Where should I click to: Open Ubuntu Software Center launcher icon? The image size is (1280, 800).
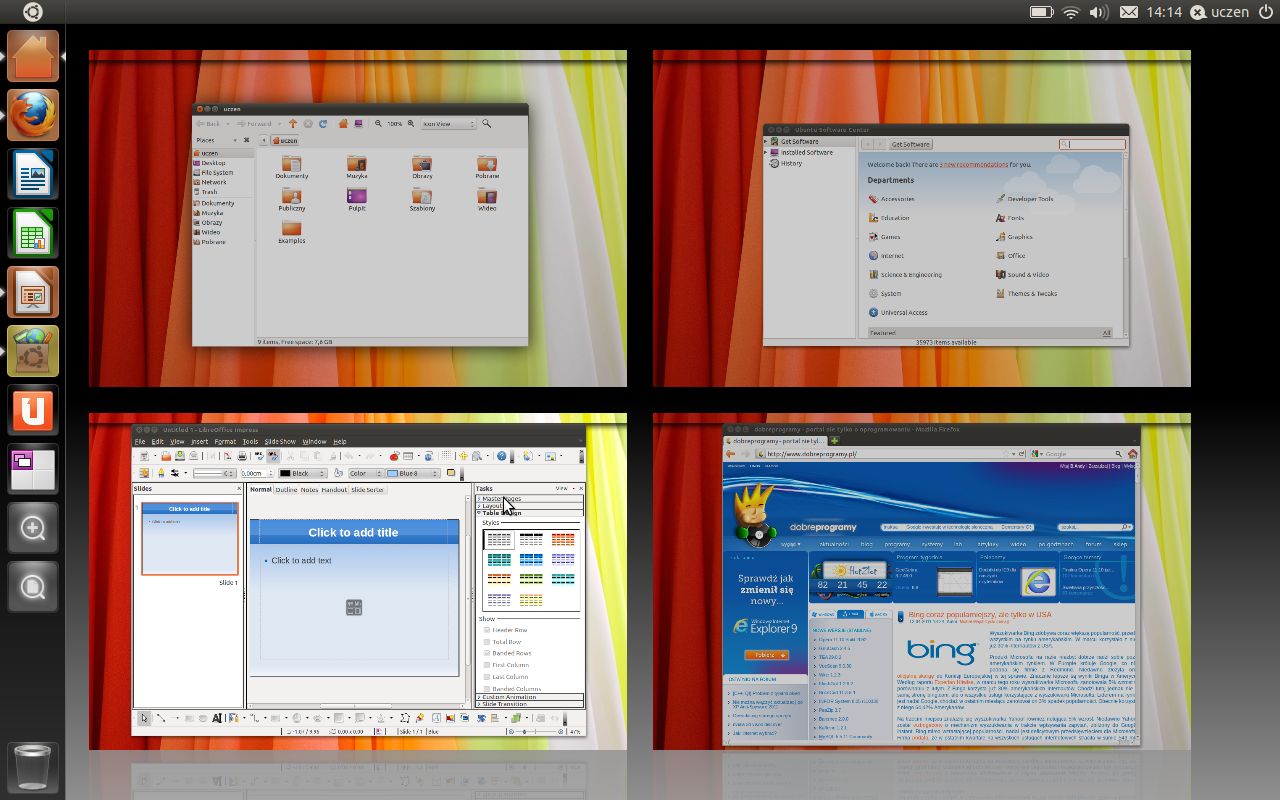[x=33, y=351]
